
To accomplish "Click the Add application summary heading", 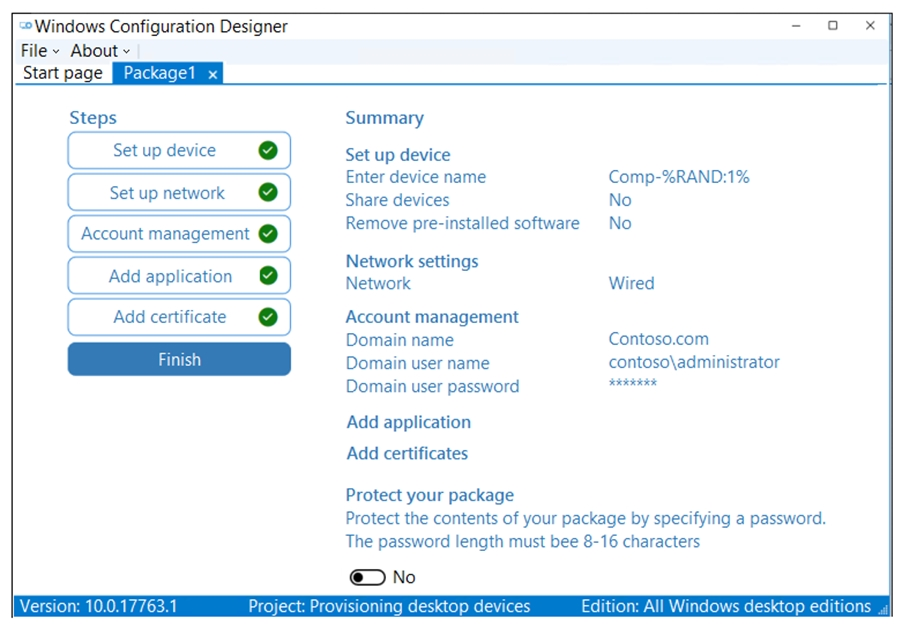I will click(408, 422).
